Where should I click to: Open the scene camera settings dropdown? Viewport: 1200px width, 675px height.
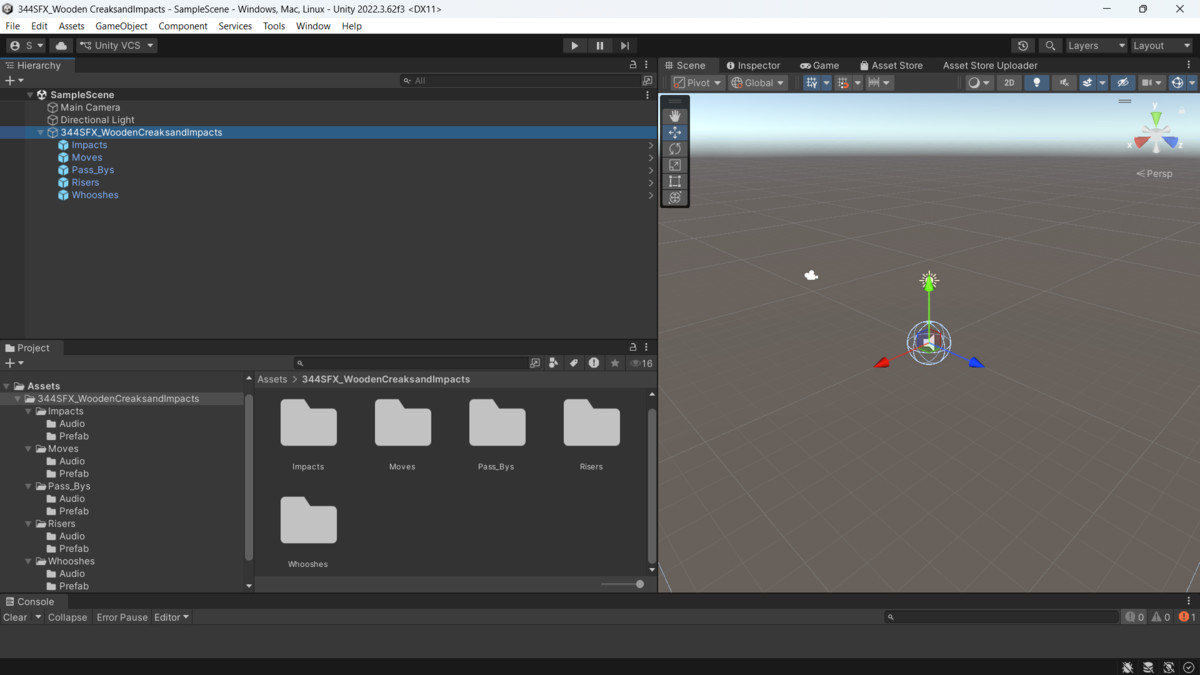point(1152,83)
